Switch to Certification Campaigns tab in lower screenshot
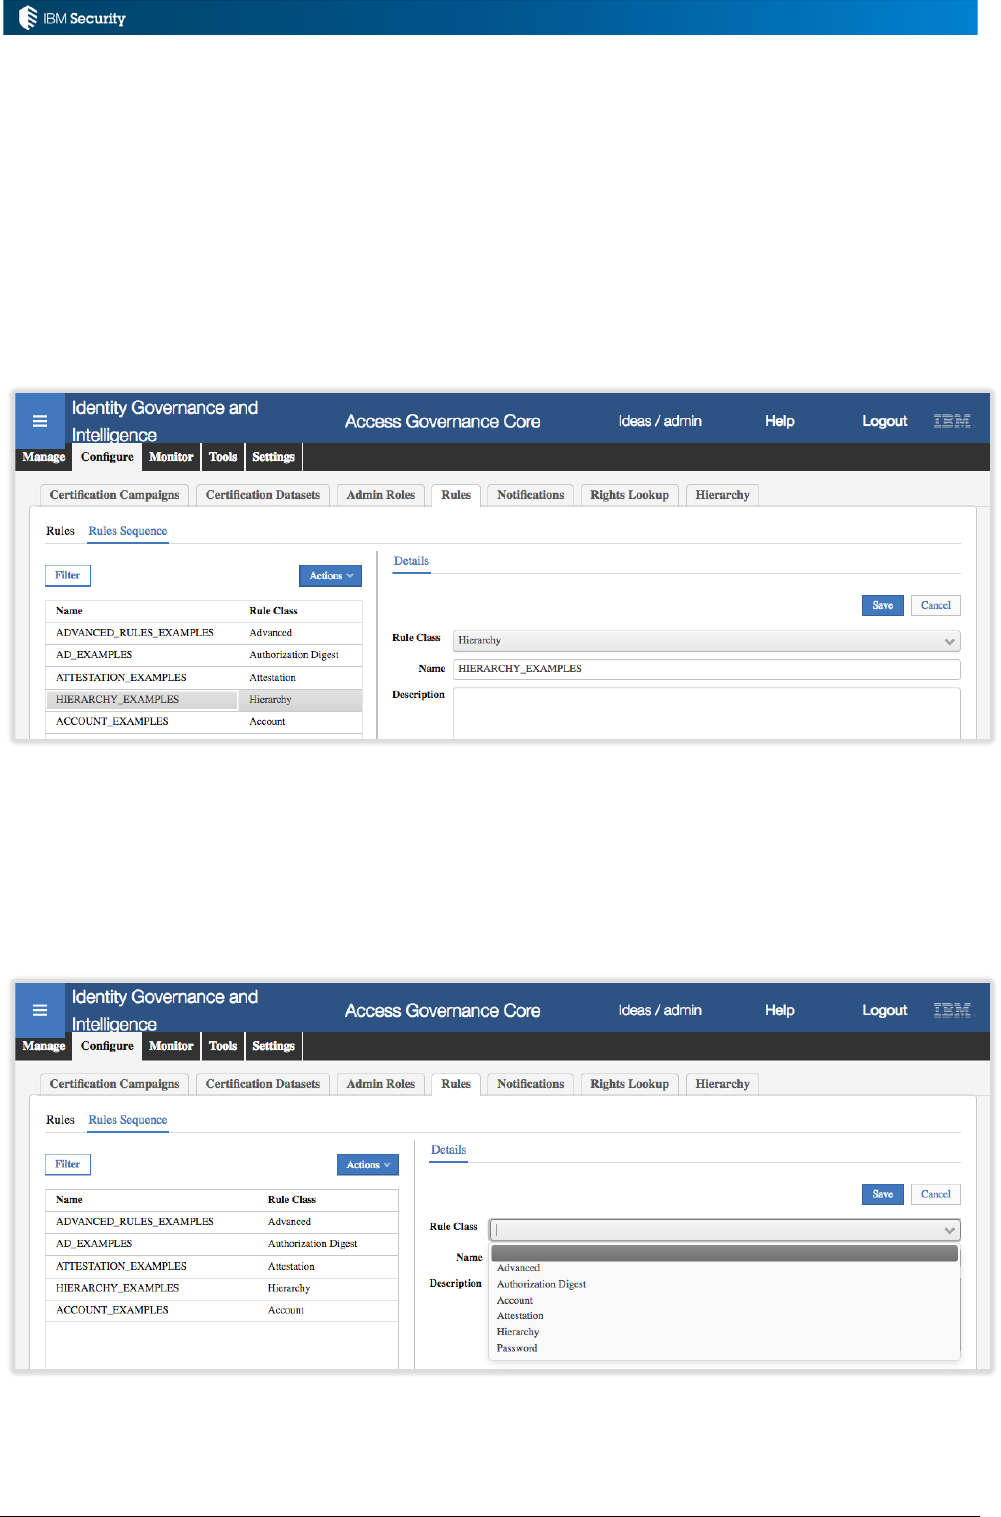The height and width of the screenshot is (1517, 1001). click(114, 1084)
